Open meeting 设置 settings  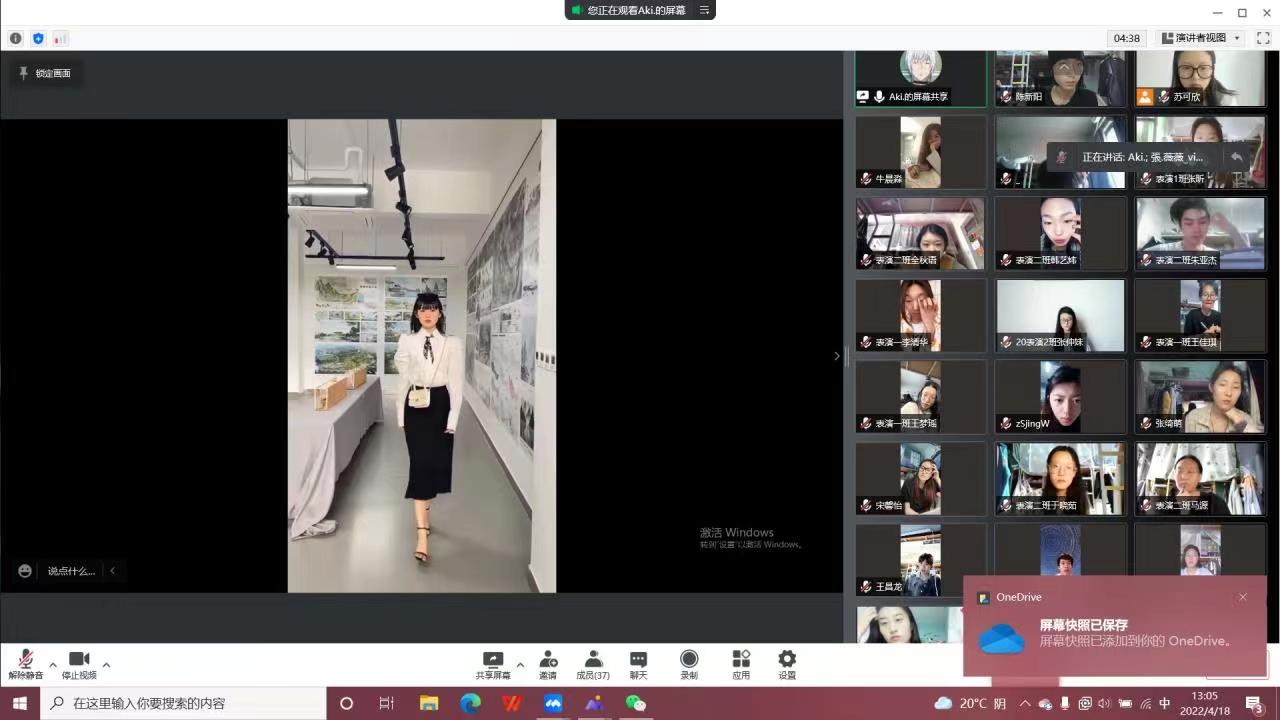pyautogui.click(x=787, y=666)
